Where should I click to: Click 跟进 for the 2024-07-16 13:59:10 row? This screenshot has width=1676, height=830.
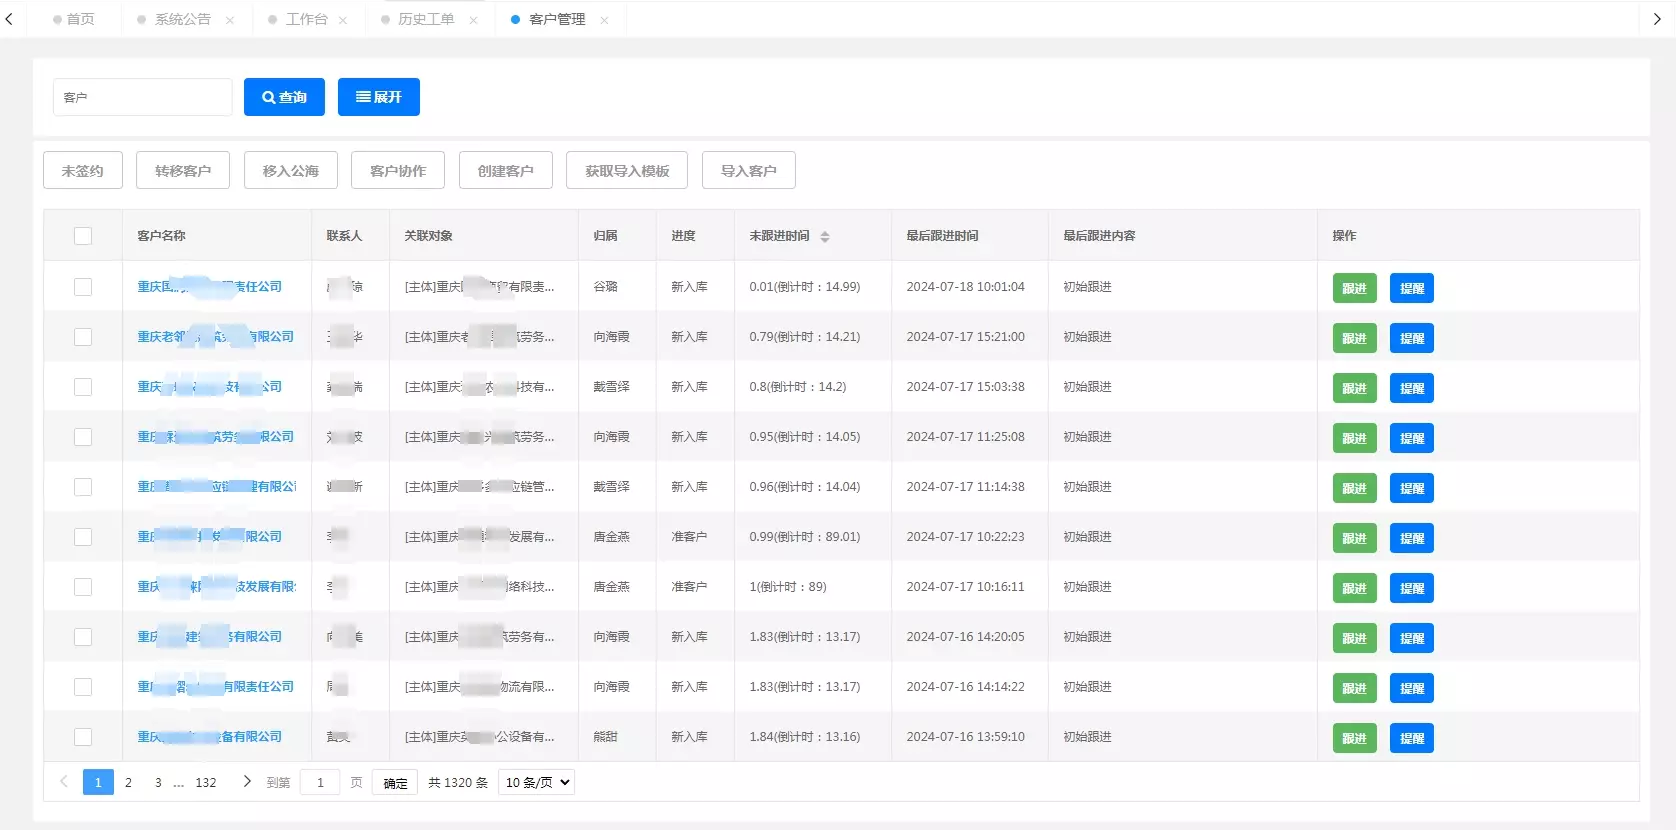click(1355, 738)
